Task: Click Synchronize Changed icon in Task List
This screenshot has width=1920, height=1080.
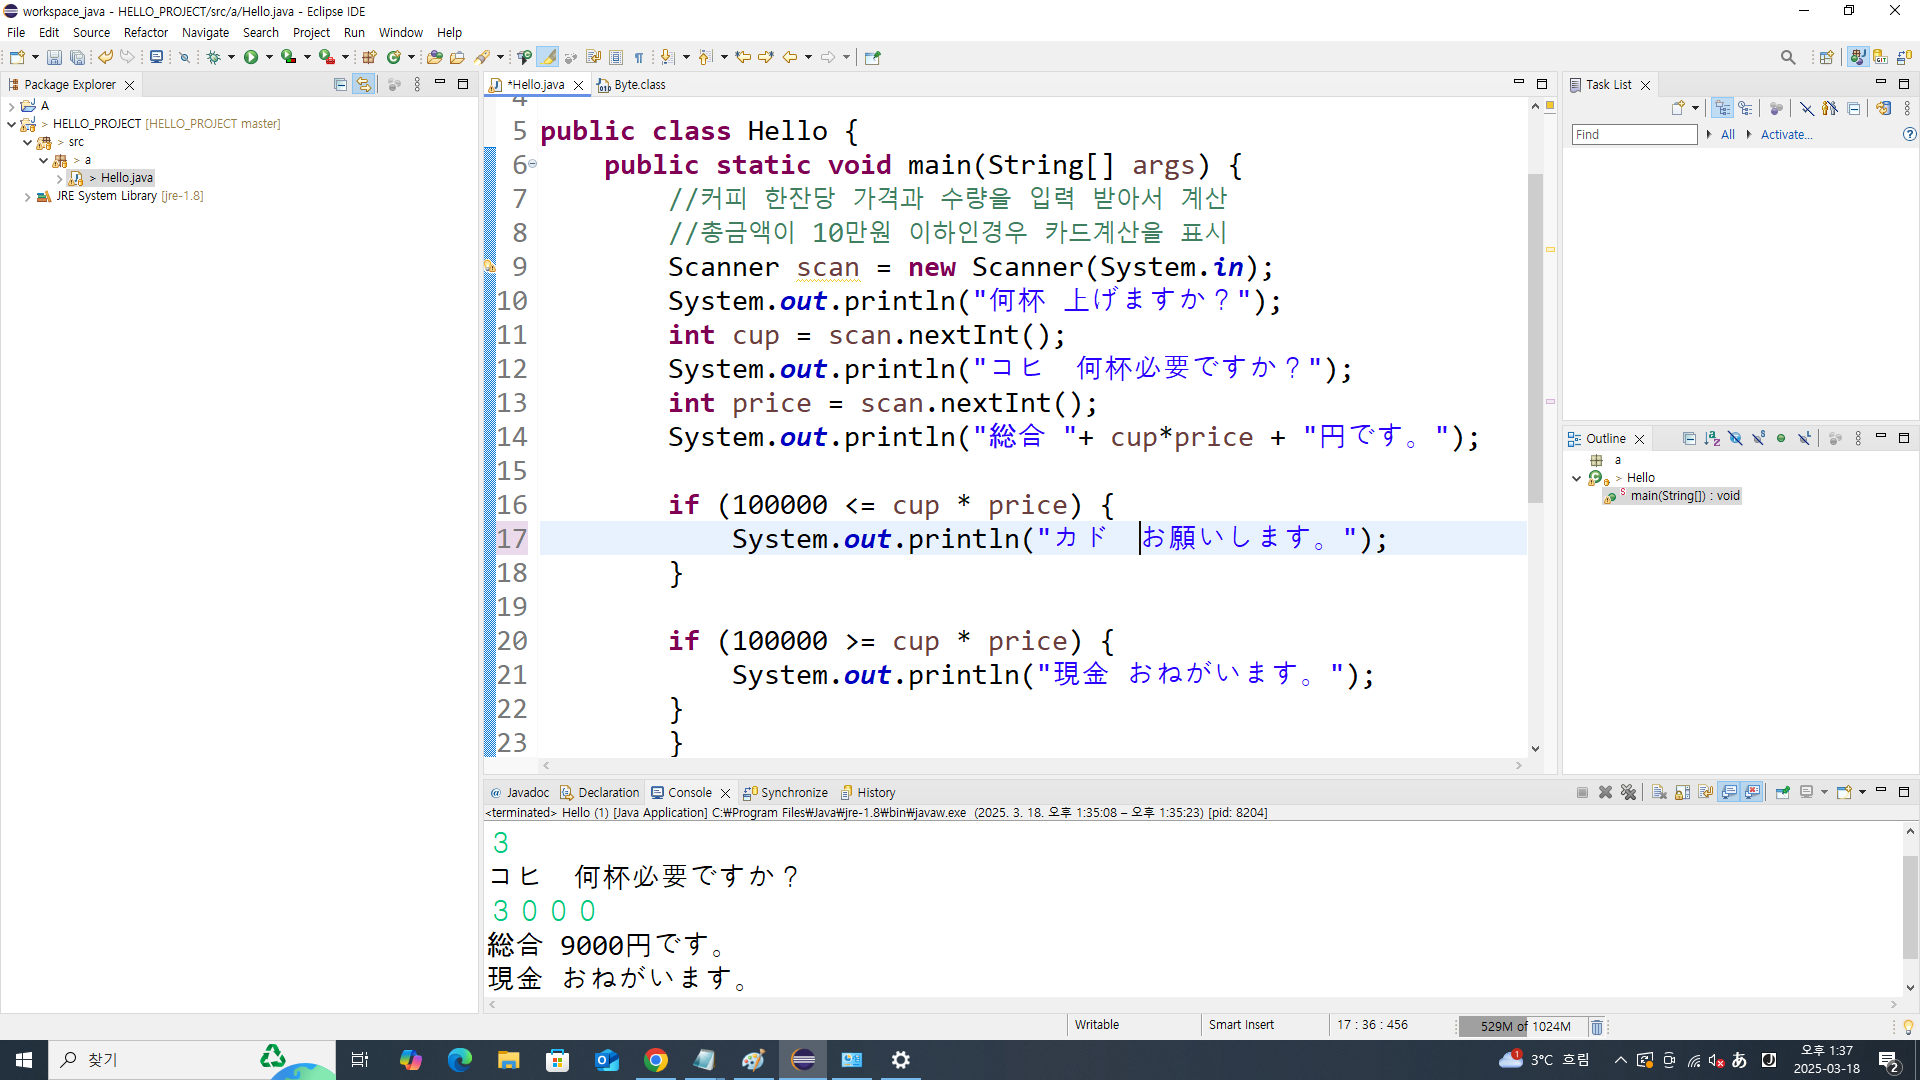Action: pyautogui.click(x=1883, y=108)
